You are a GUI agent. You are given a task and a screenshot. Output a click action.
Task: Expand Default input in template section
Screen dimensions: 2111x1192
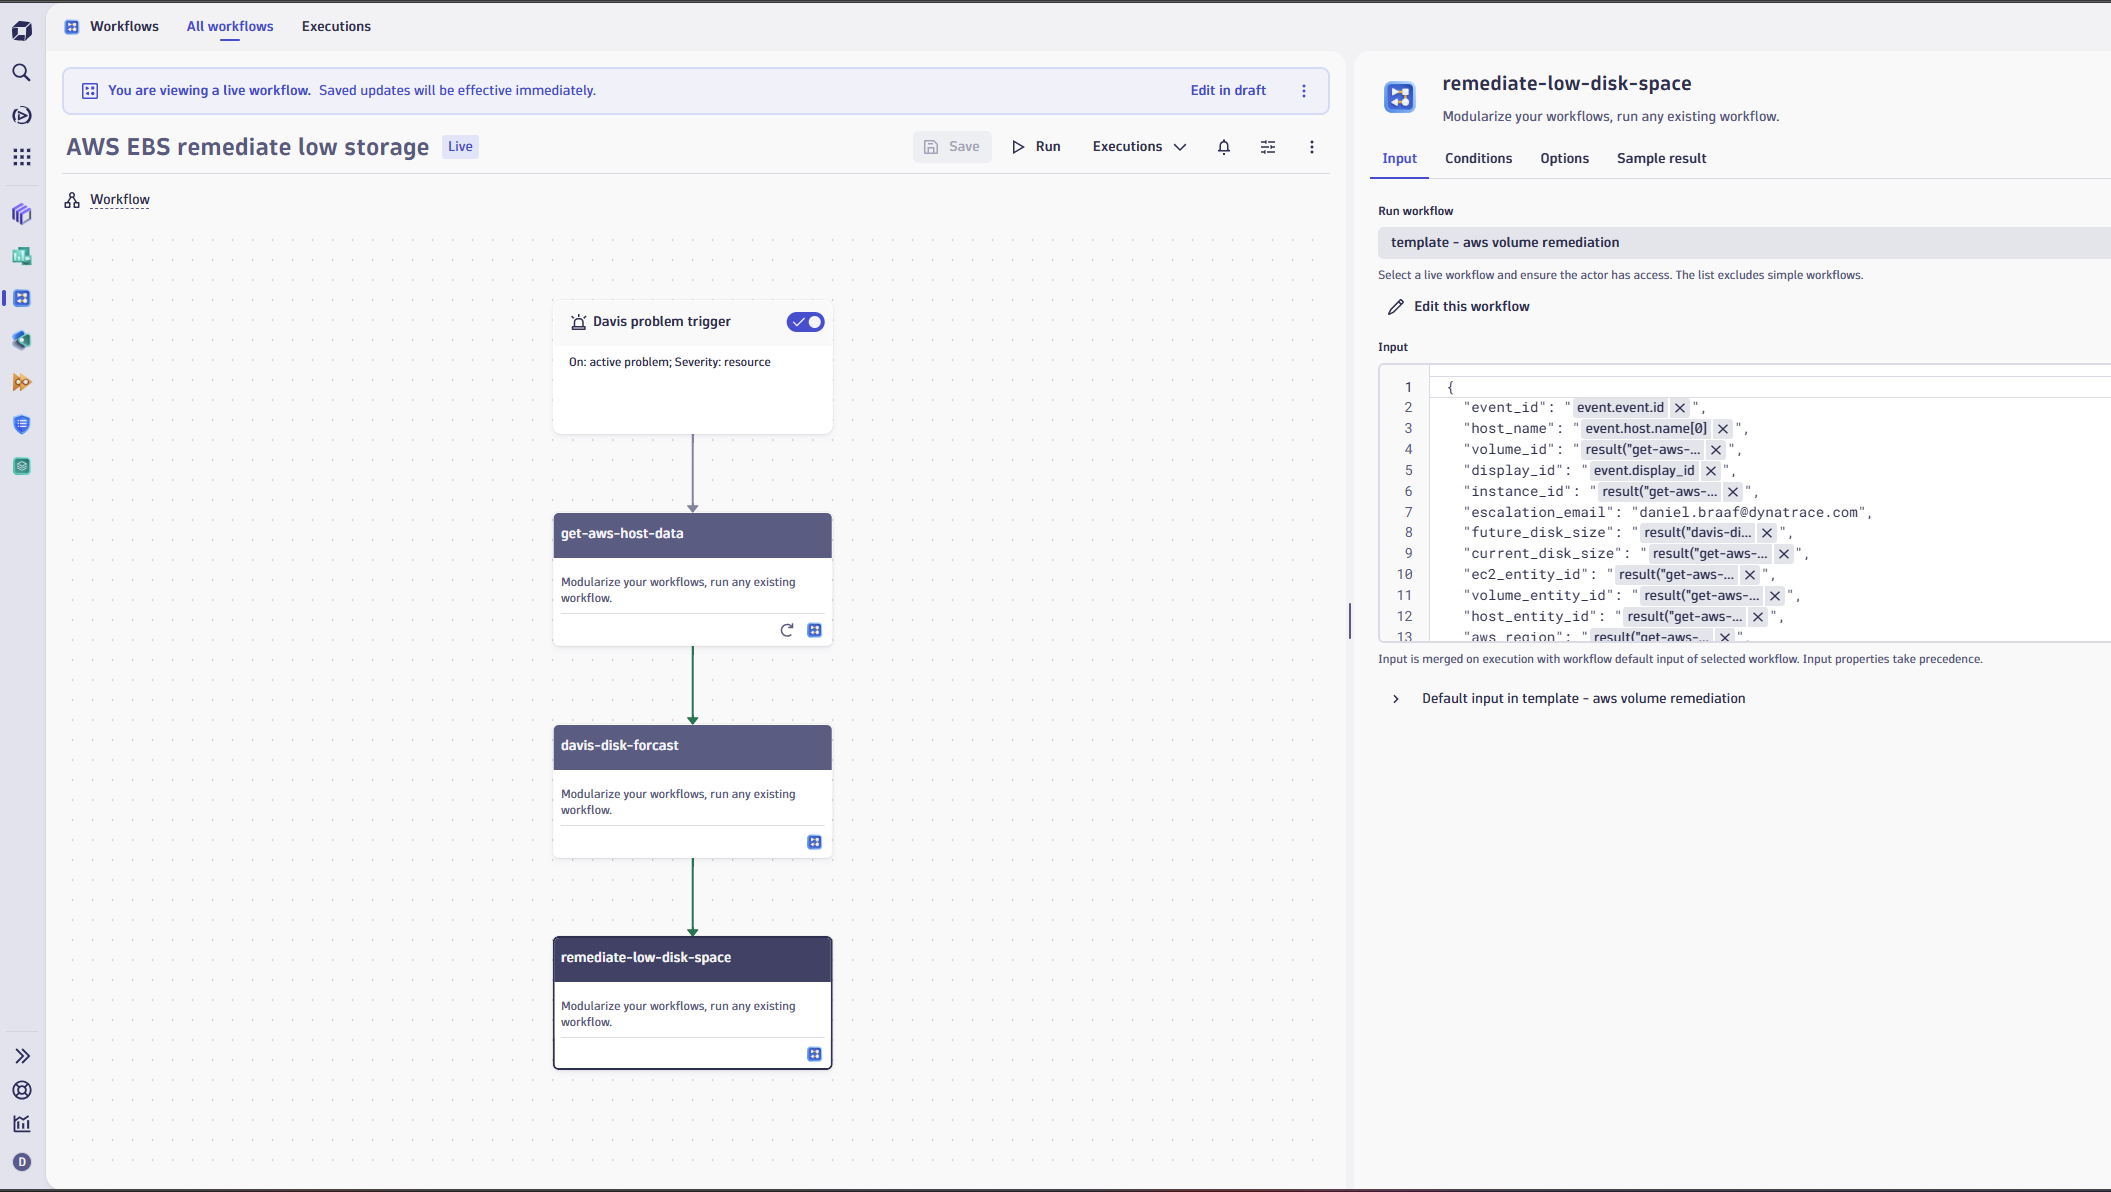1396,699
